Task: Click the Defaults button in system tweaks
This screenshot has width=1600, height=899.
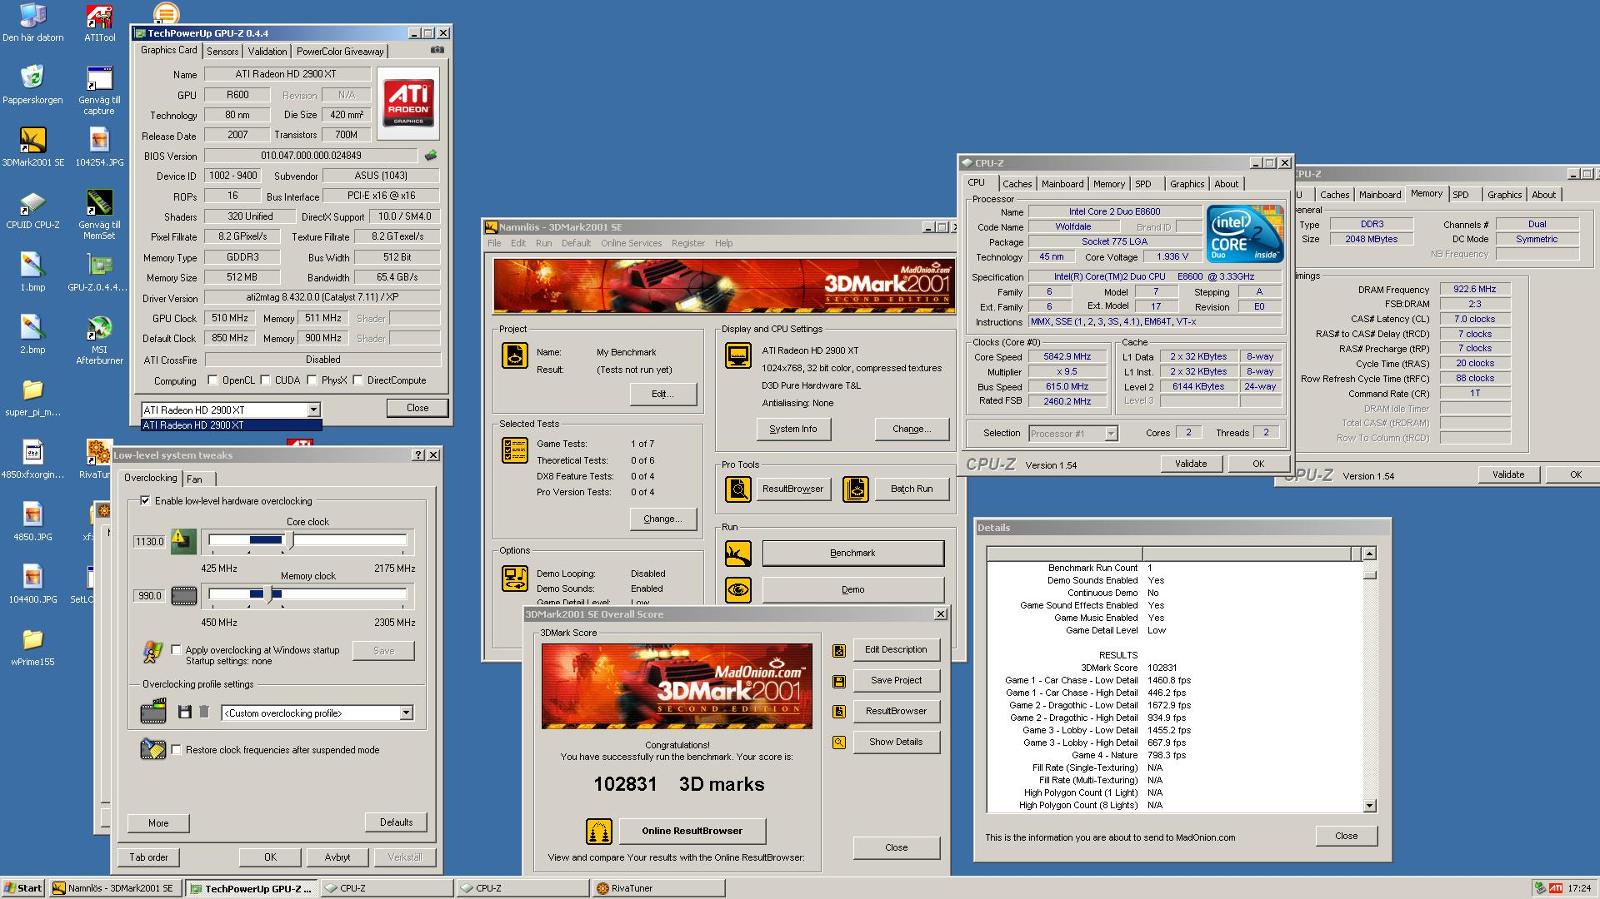Action: click(x=396, y=823)
